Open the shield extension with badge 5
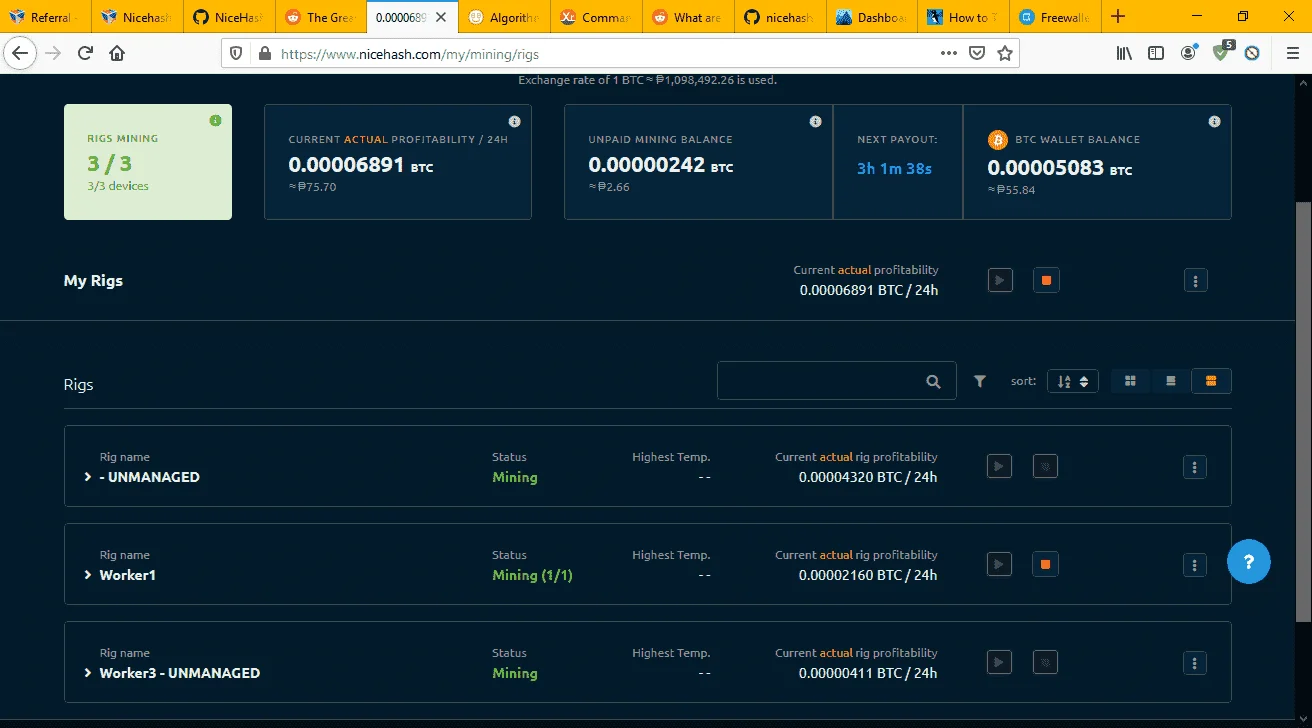This screenshot has height=728, width=1312. tap(1221, 52)
